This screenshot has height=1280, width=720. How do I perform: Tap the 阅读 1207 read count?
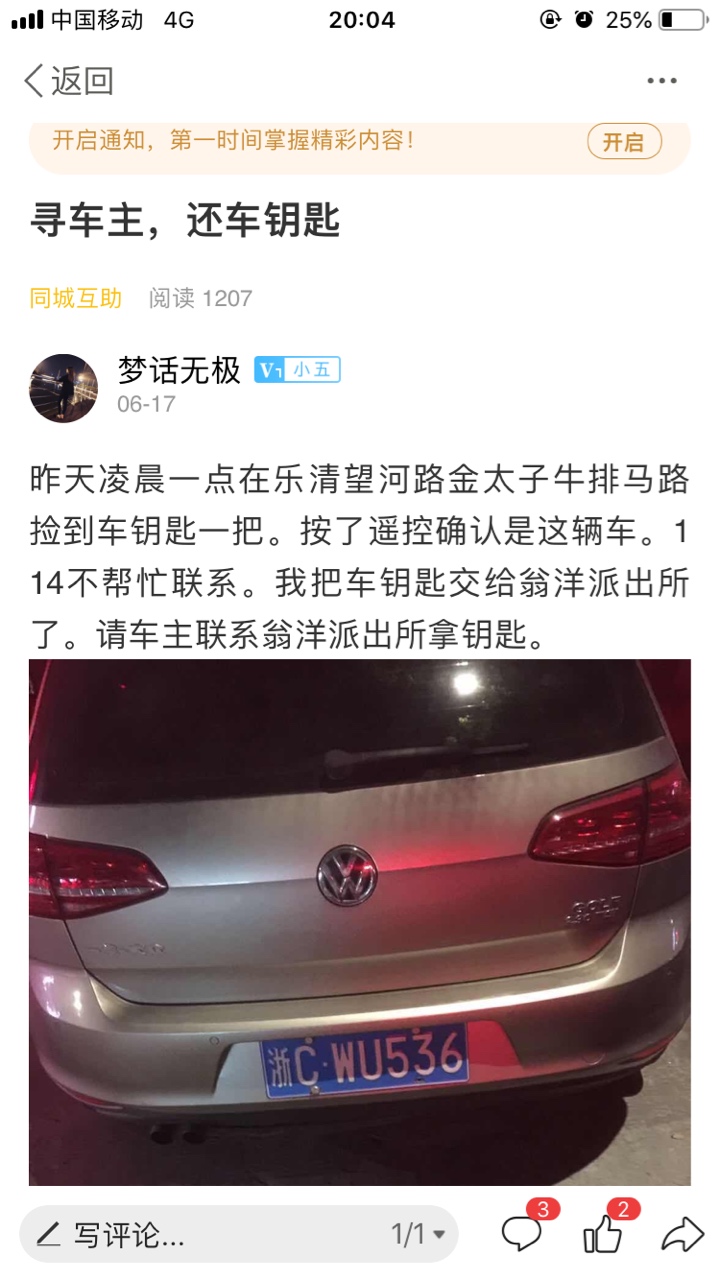(200, 298)
